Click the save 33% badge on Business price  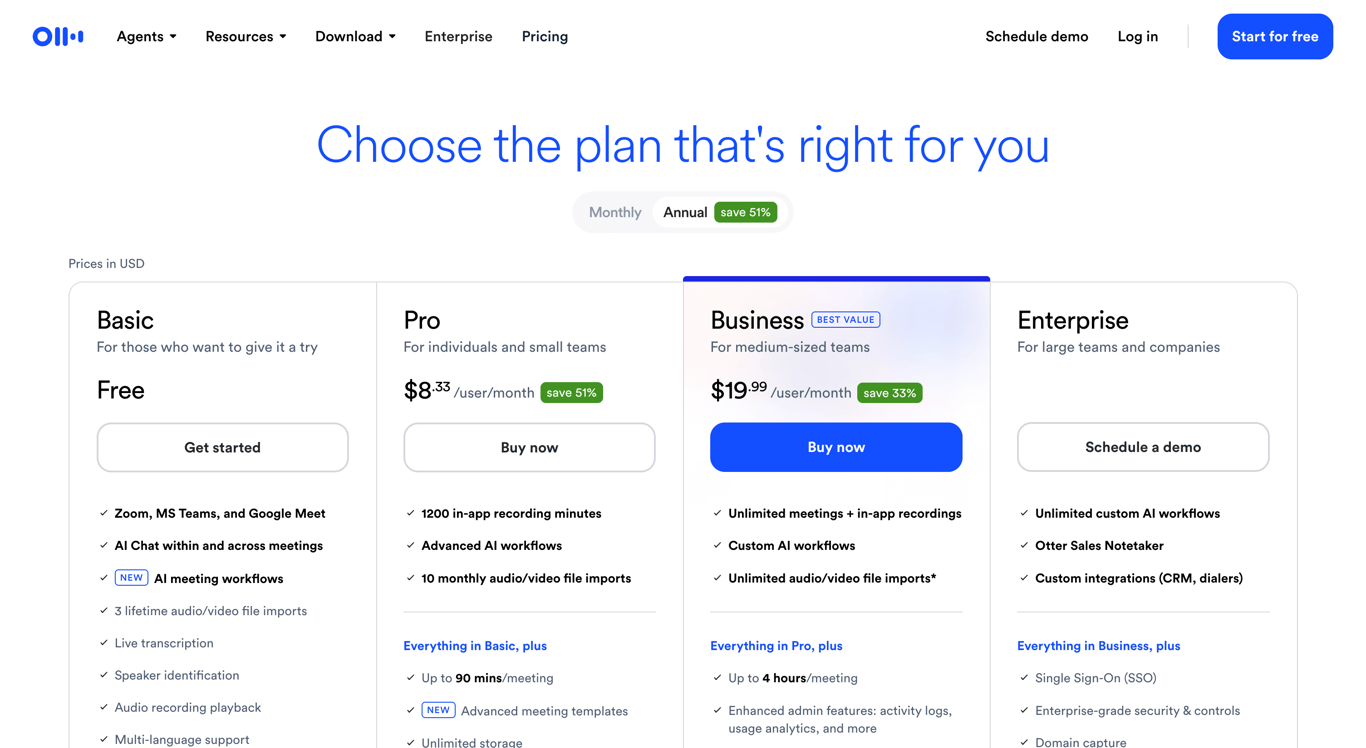[889, 393]
